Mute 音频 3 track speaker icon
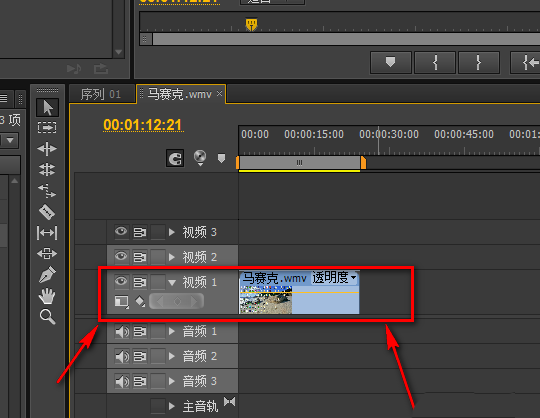Screen dimensions: 540x418 (x=122, y=381)
